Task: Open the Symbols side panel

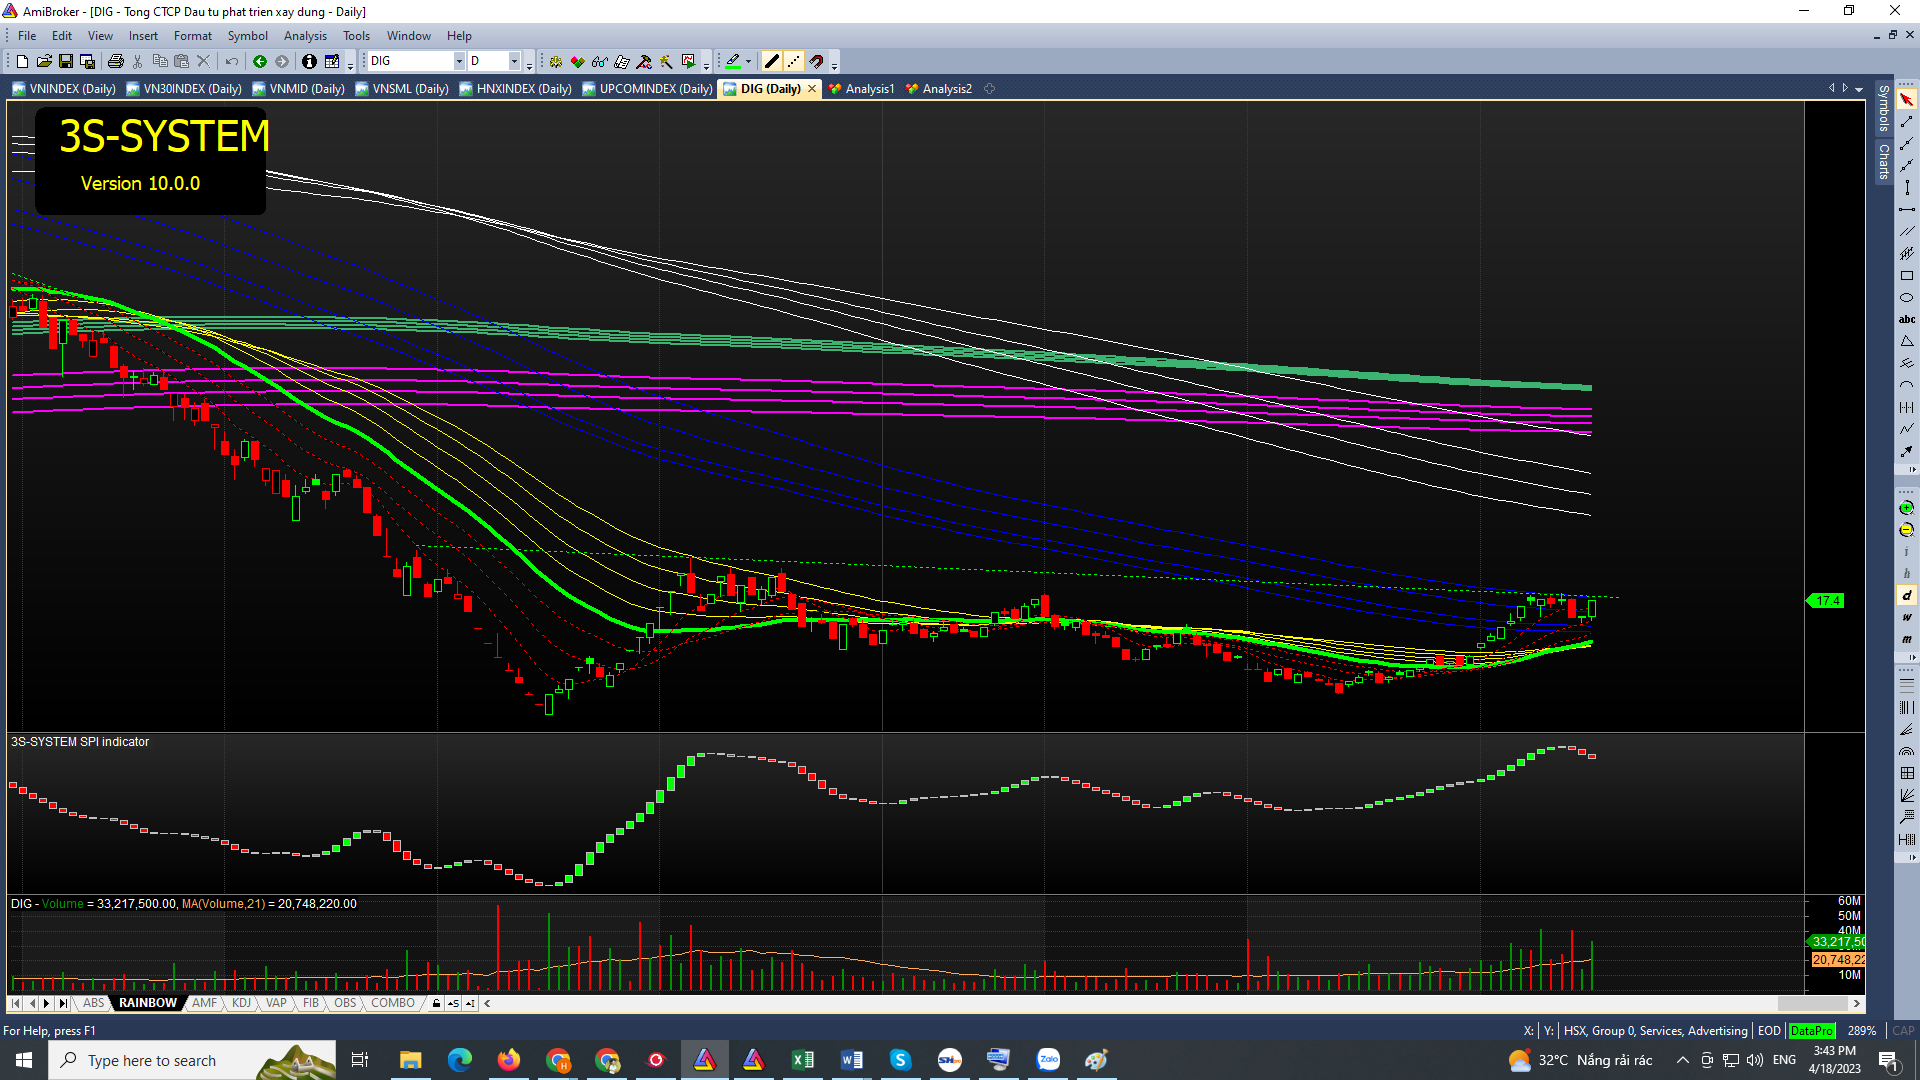Action: 1883,108
